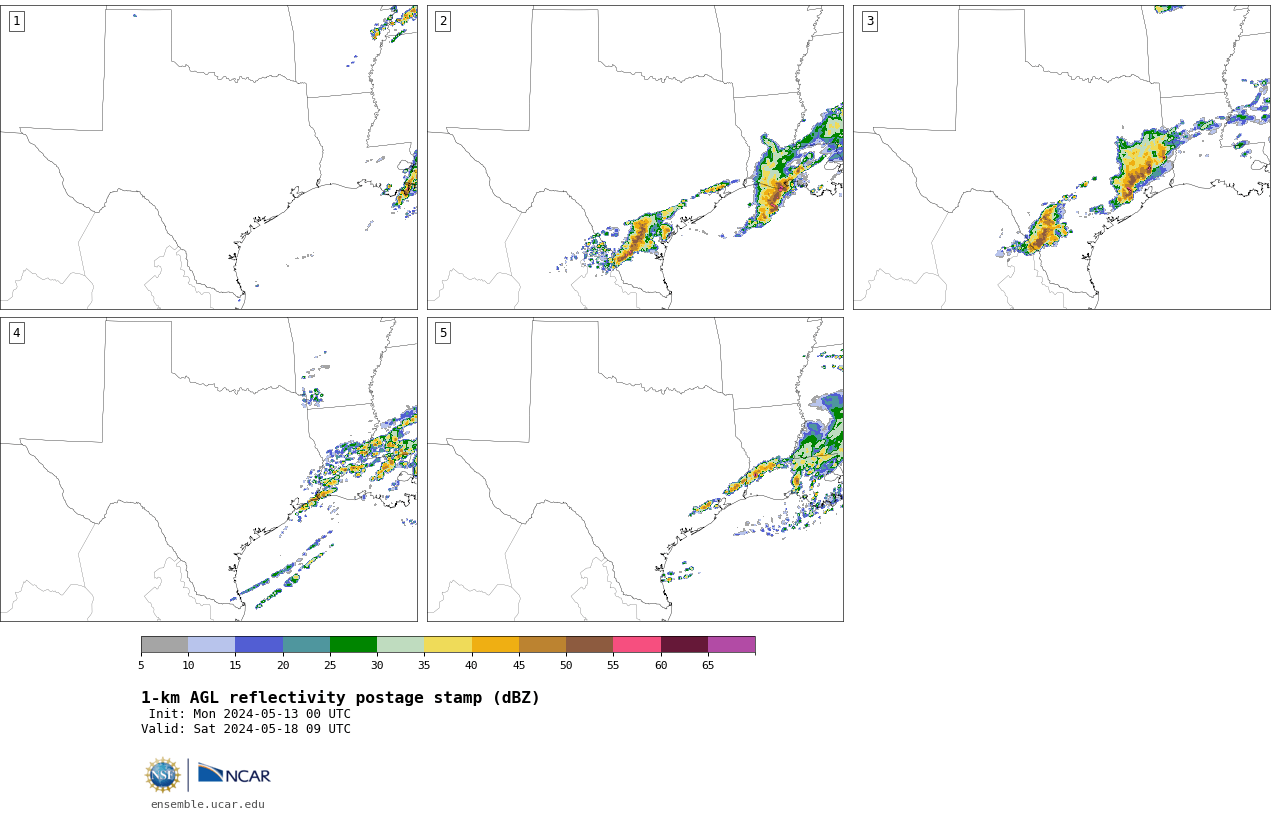Screen dimensions: 1280x815
Task: Open ensemble member 3 reflectivity map
Action: 1061,157
